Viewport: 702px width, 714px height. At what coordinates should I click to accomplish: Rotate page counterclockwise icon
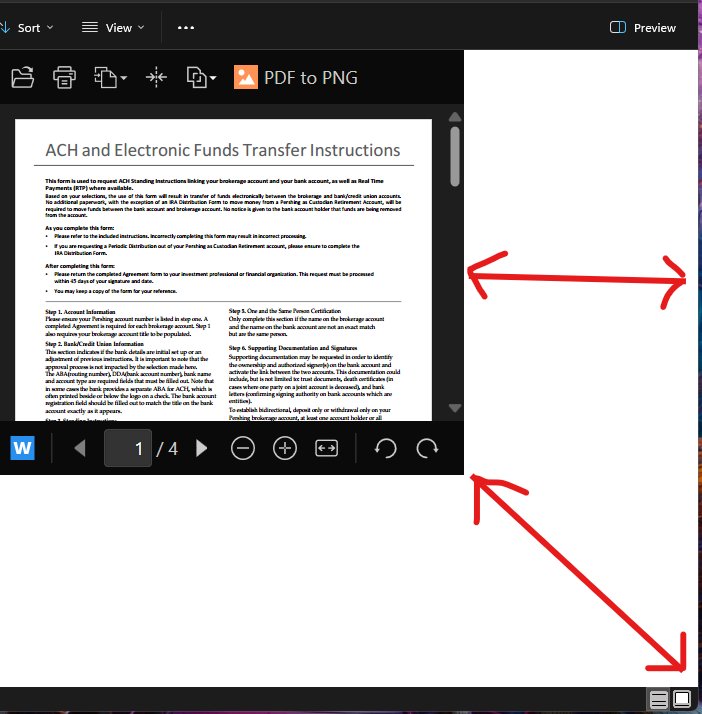385,448
